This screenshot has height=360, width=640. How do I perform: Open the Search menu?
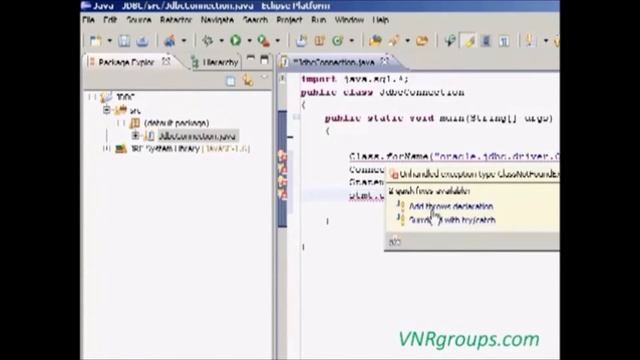tap(256, 20)
